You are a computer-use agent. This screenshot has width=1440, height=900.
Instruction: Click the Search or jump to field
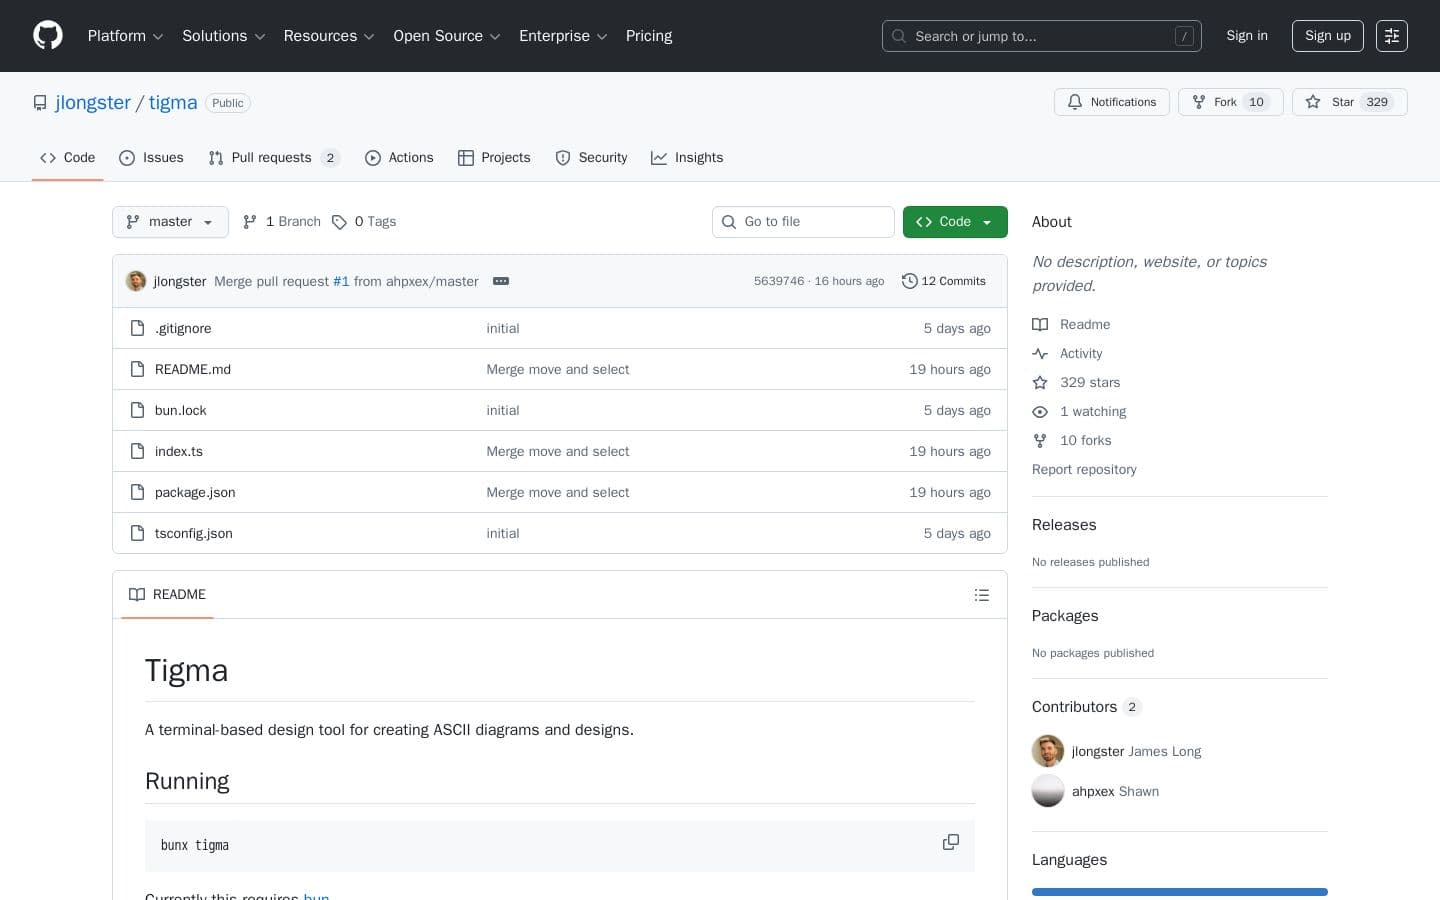pyautogui.click(x=1042, y=36)
